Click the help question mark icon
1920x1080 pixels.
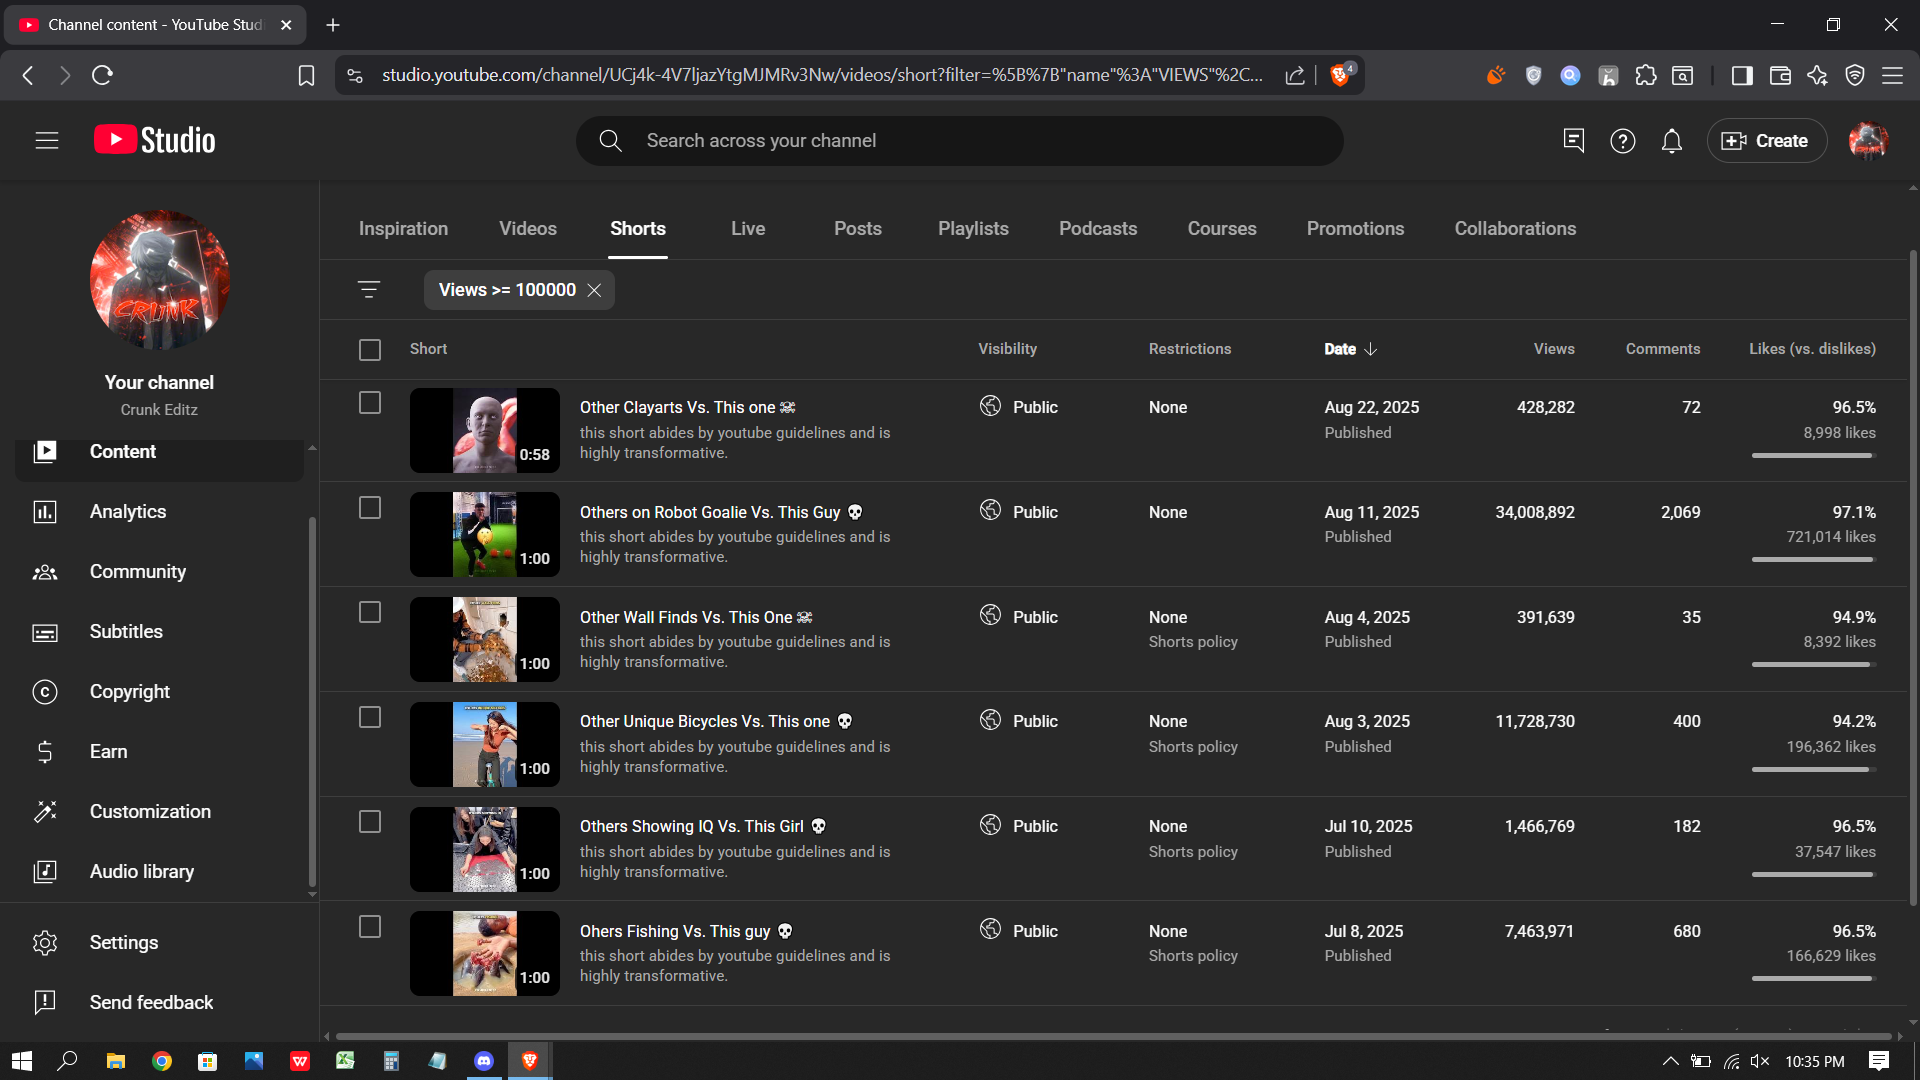pyautogui.click(x=1622, y=141)
